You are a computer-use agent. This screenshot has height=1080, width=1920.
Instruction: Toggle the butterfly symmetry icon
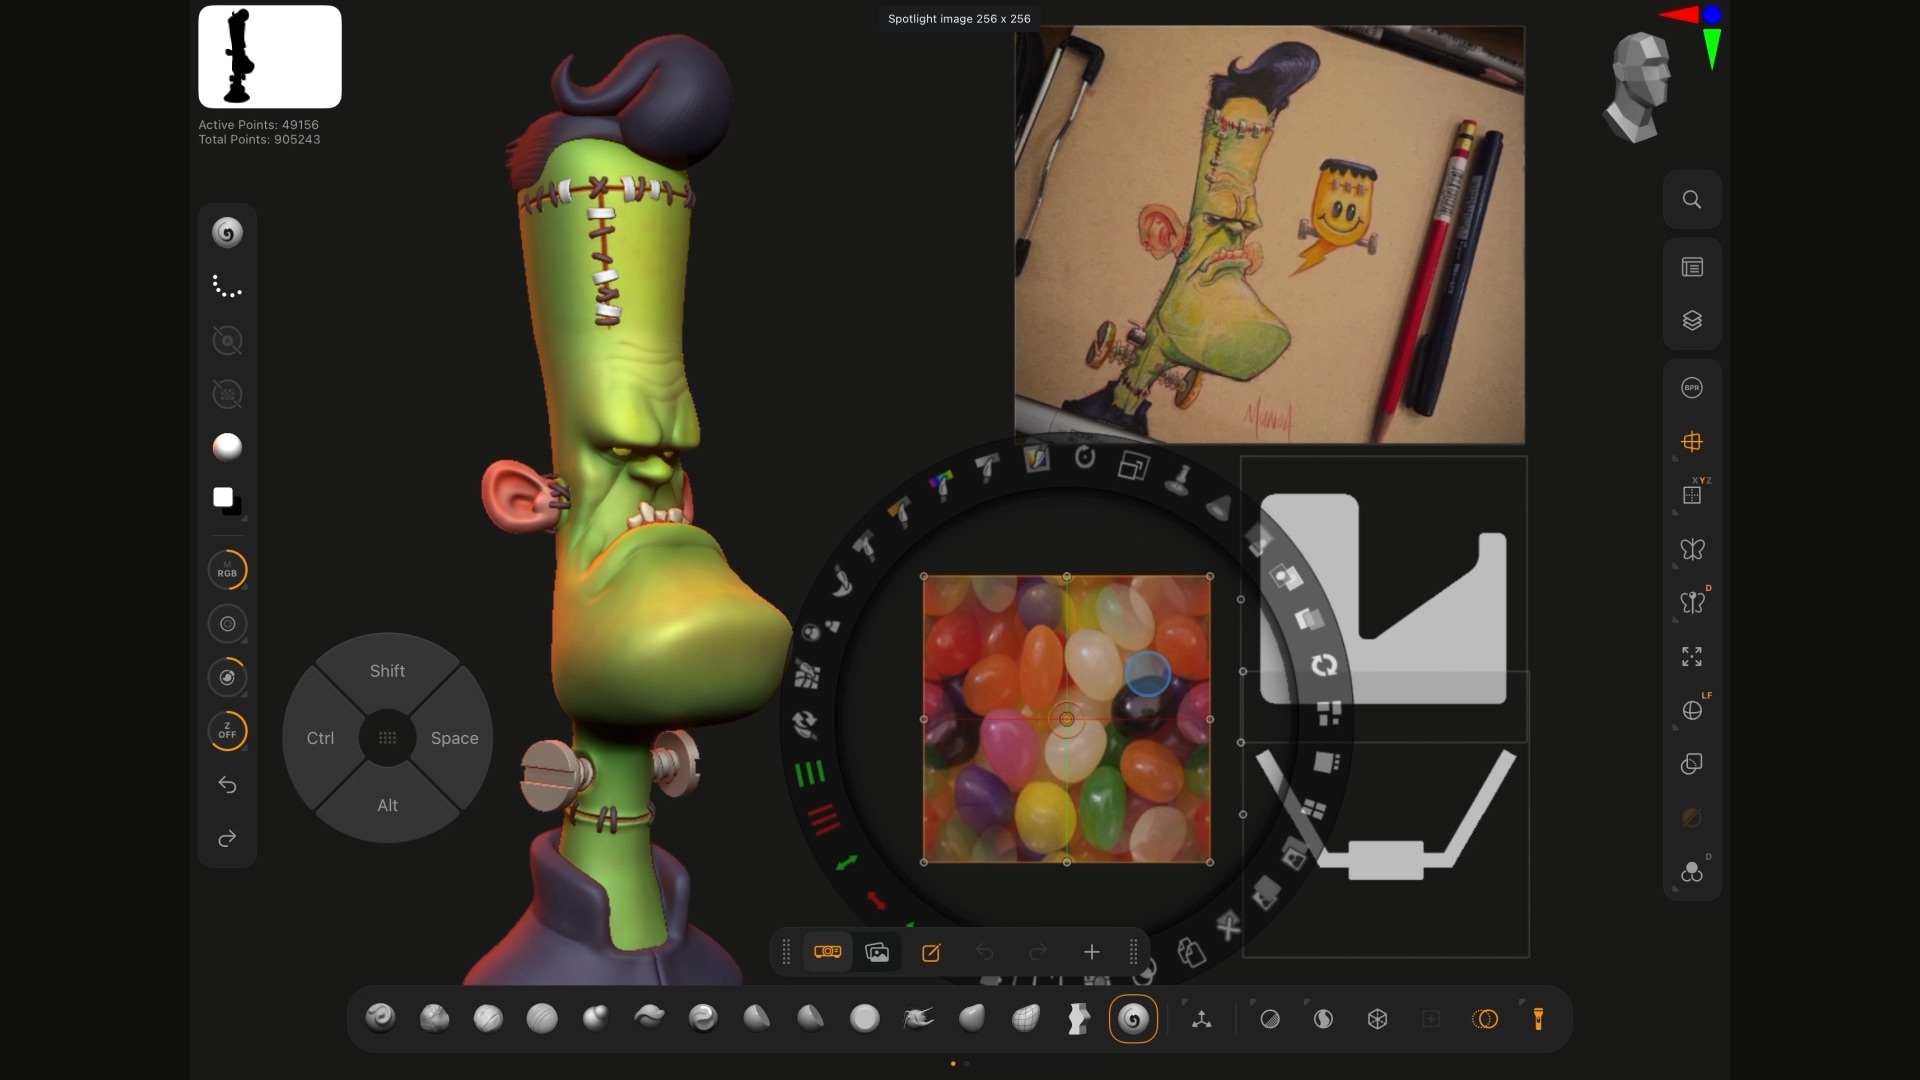pos(1692,549)
